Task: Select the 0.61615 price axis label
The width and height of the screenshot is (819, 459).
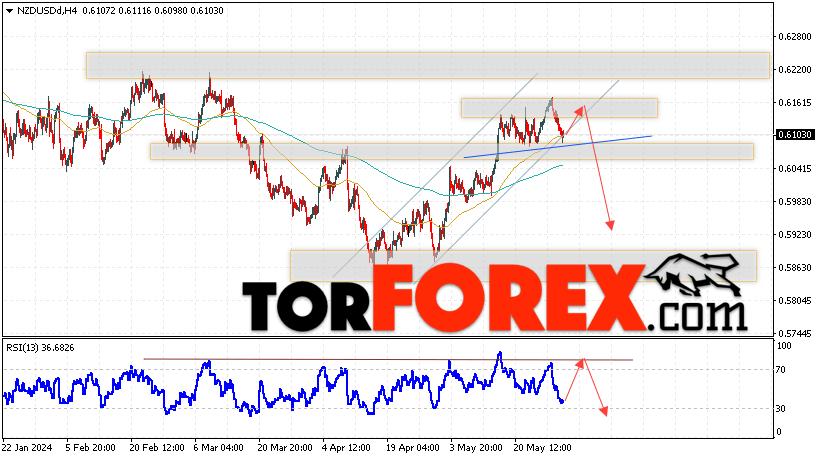Action: 794,102
